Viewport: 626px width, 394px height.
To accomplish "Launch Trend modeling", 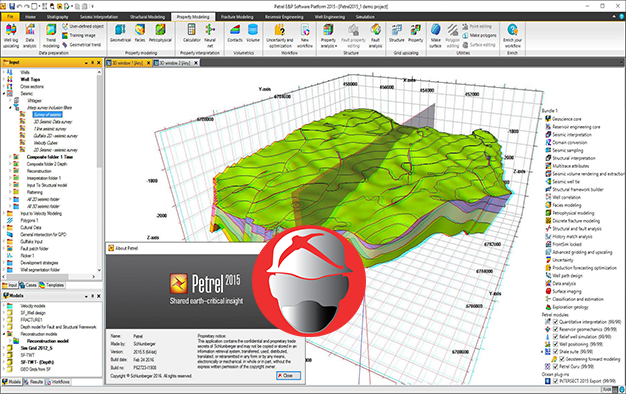I will (x=51, y=36).
